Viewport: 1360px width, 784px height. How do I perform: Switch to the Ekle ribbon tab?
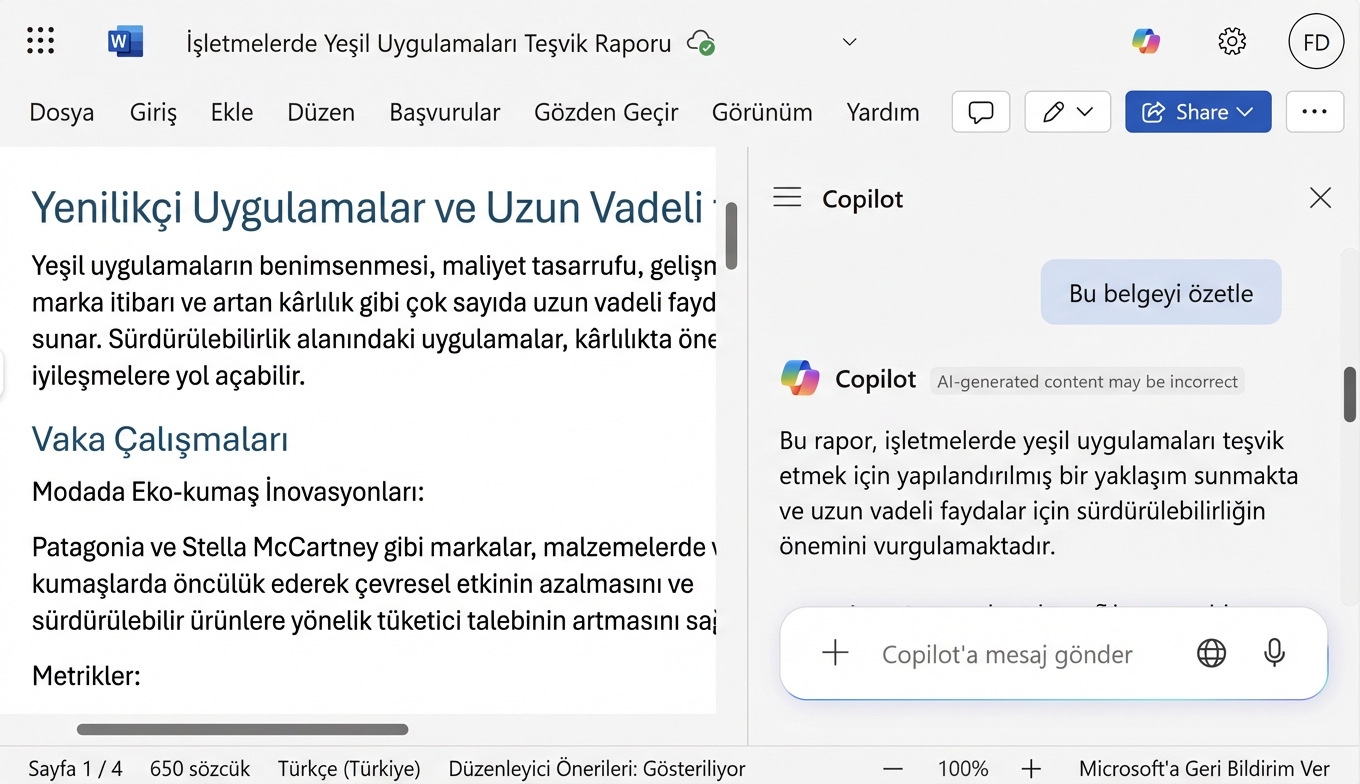(x=231, y=112)
